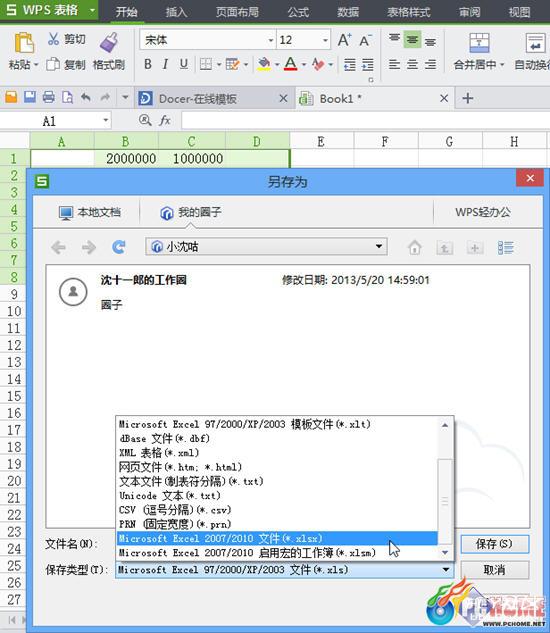The image size is (550, 633).
Task: Click the wrap text icon
Action: (x=535, y=43)
